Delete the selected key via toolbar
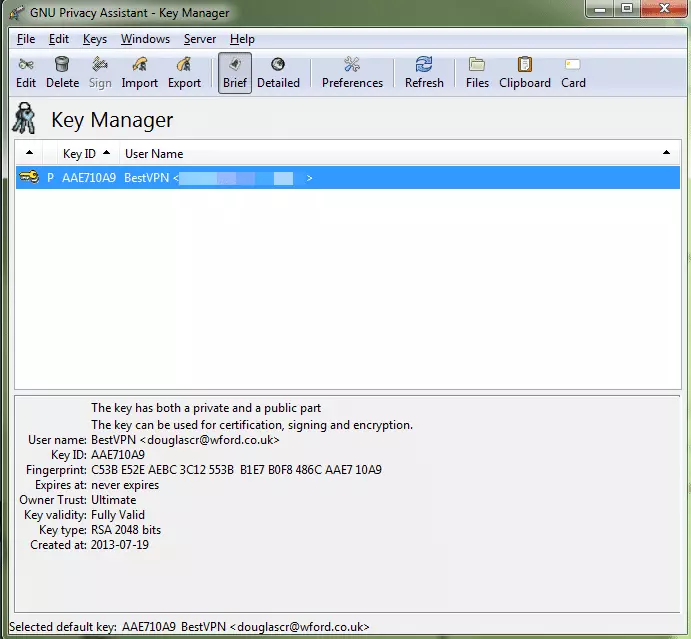 (x=62, y=72)
